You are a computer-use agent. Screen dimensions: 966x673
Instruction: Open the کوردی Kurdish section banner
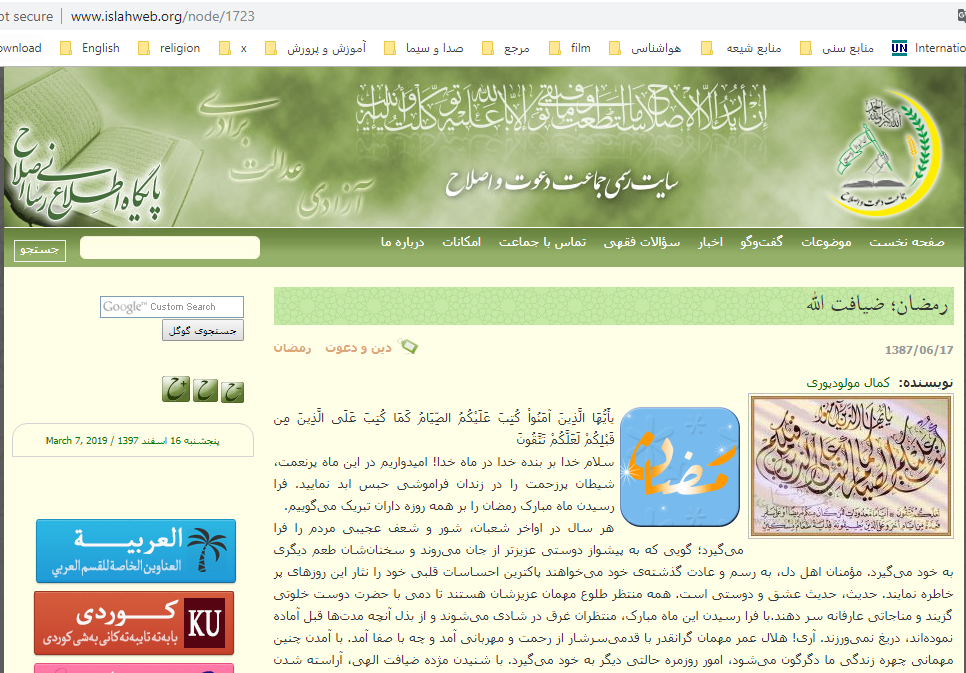coord(134,622)
